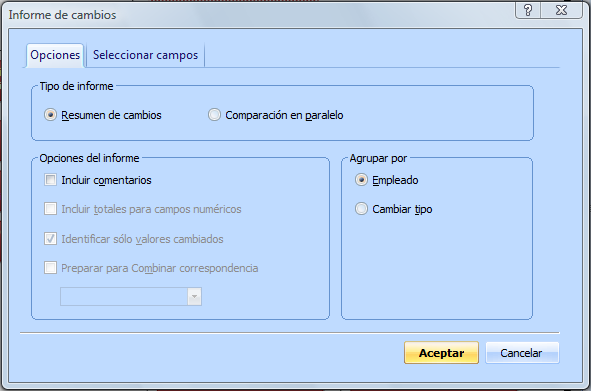Click the Aceptar button
The image size is (591, 391).
coord(441,353)
